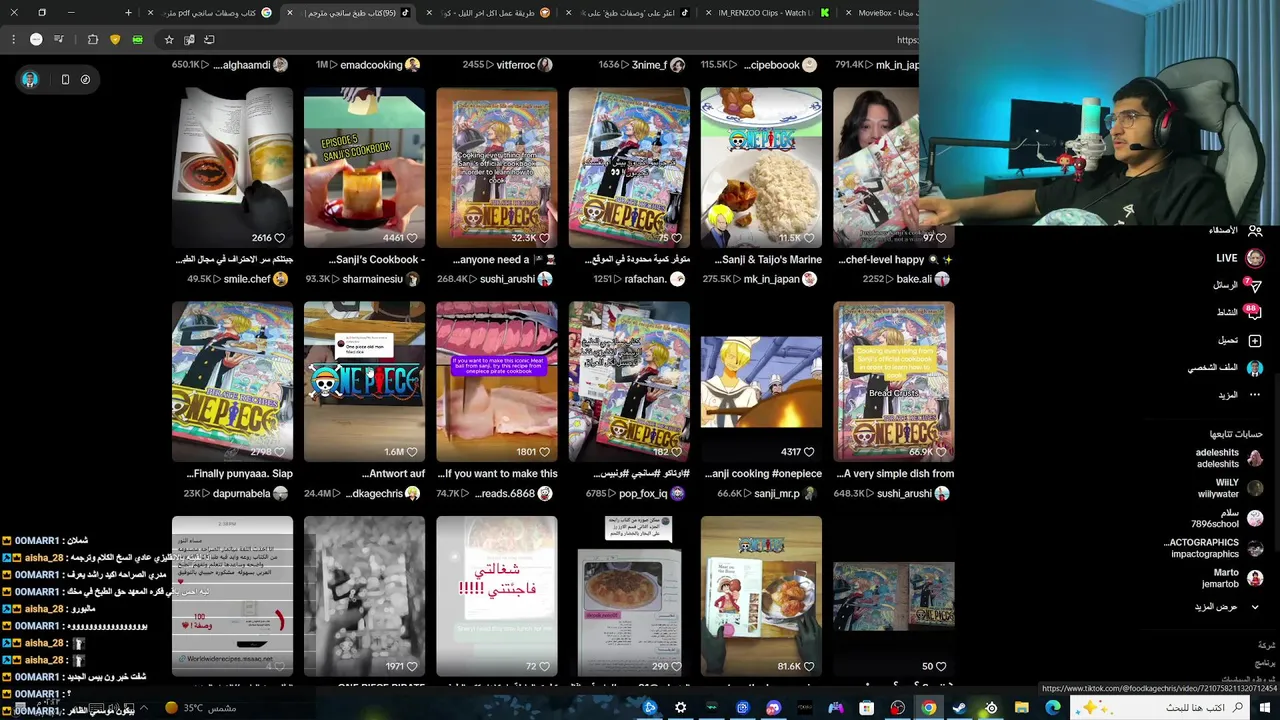1280x720 pixels.
Task: Like the 4317-likes Sanji cooking video
Action: 809,452
